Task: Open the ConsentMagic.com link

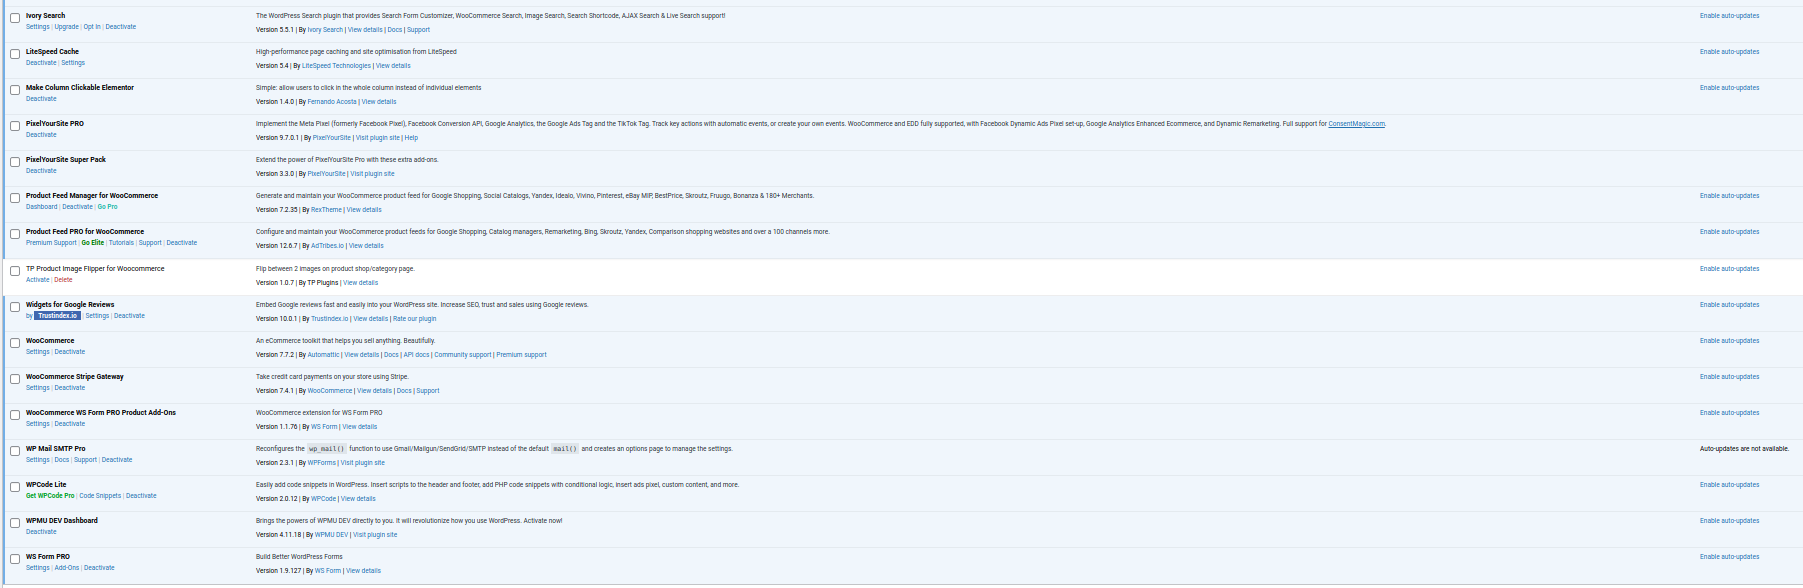Action: tap(1356, 124)
